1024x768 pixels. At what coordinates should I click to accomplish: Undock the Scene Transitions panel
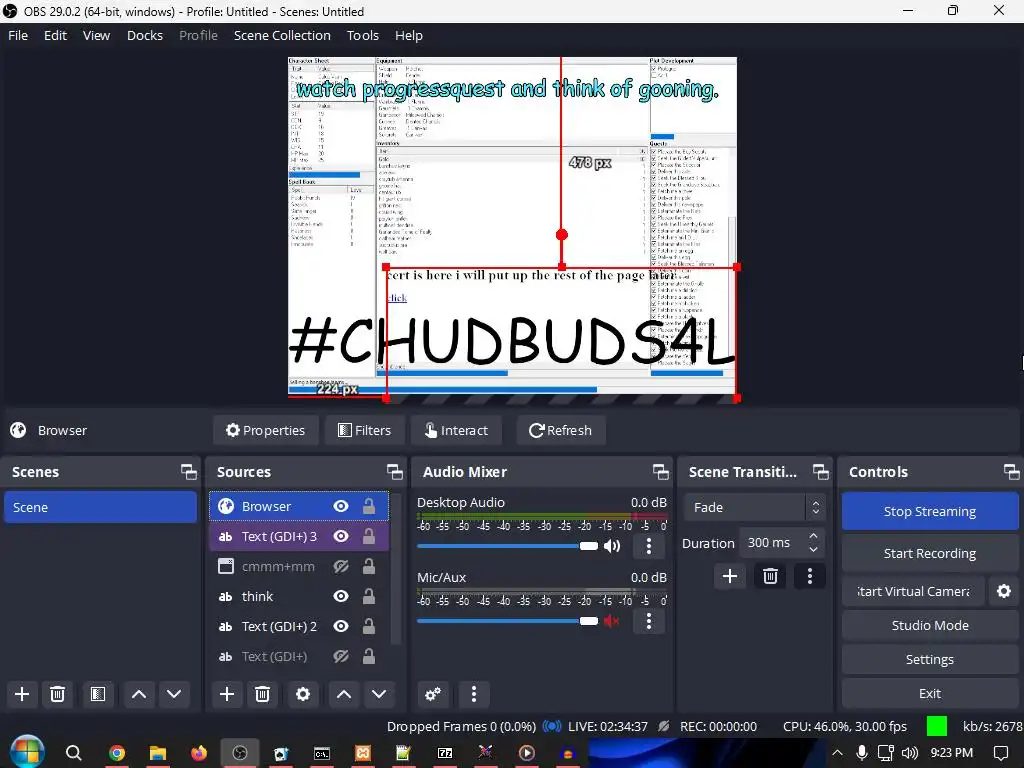821,472
